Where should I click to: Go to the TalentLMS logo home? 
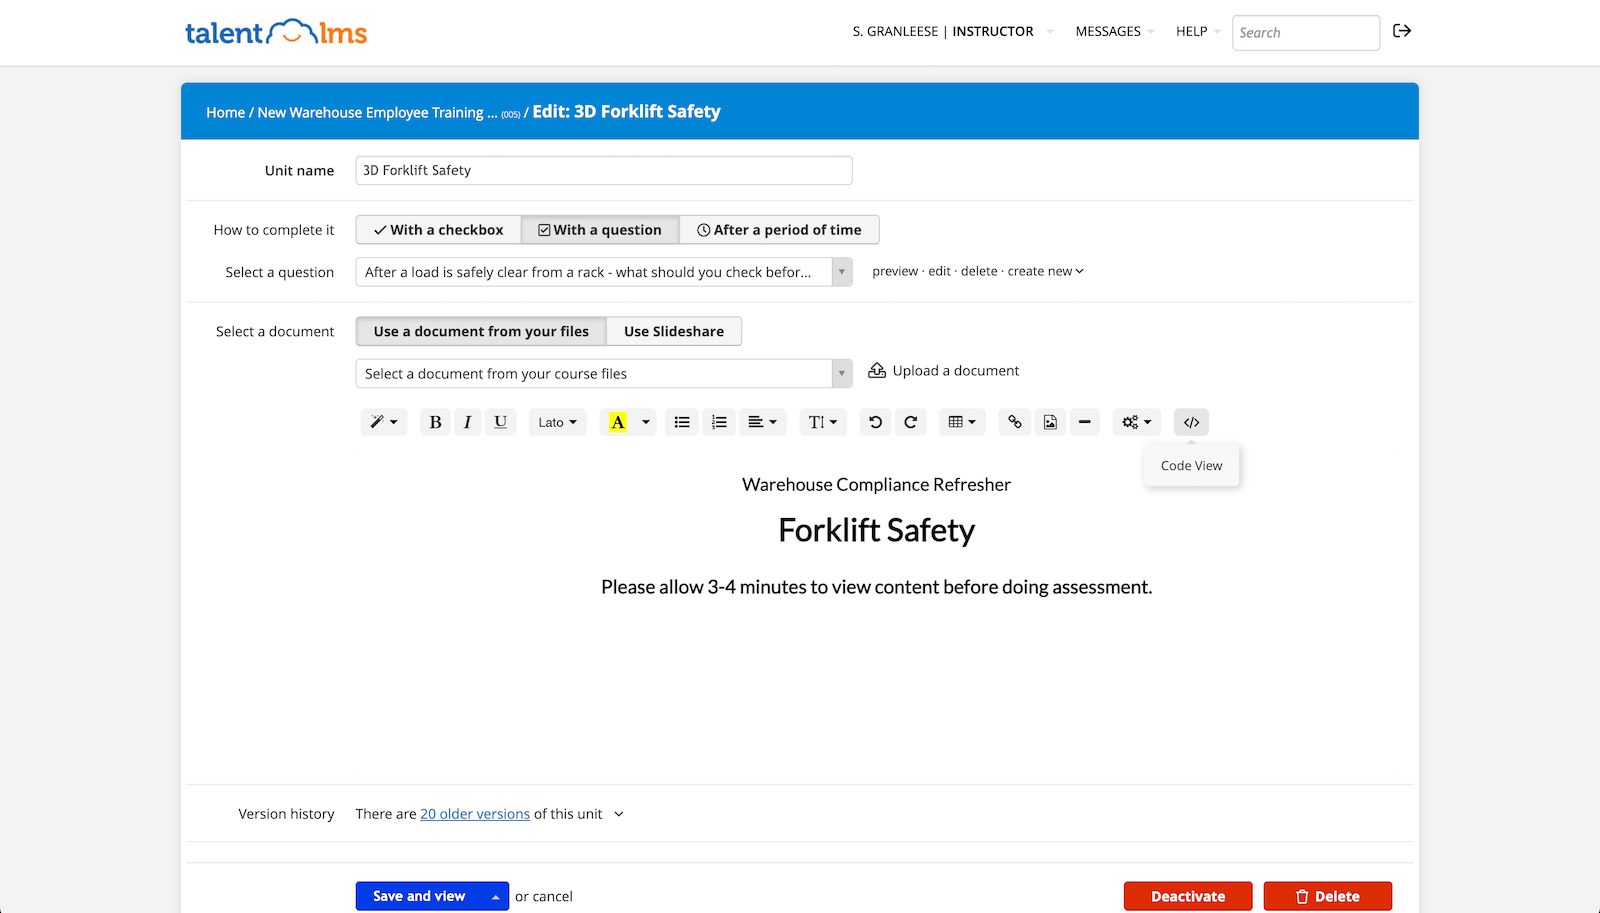point(276,32)
